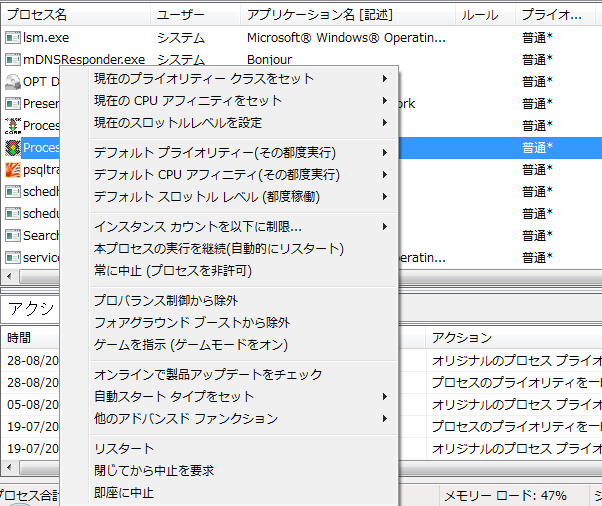Select 即座に中止 menu entry

[x=124, y=492]
